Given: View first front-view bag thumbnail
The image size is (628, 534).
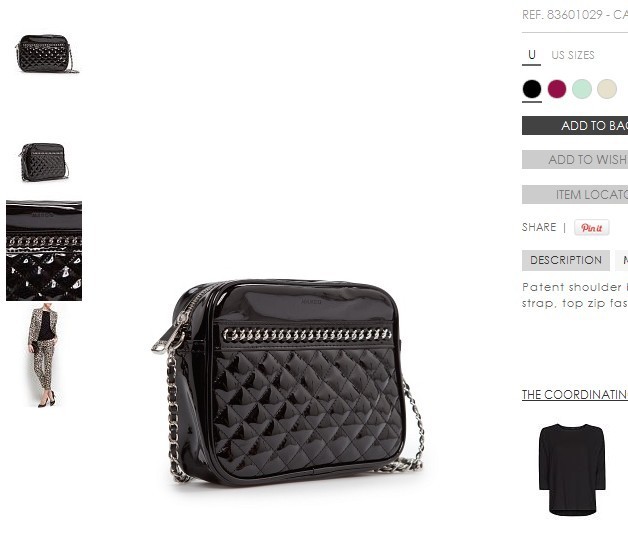Looking at the screenshot, I should tap(46, 54).
